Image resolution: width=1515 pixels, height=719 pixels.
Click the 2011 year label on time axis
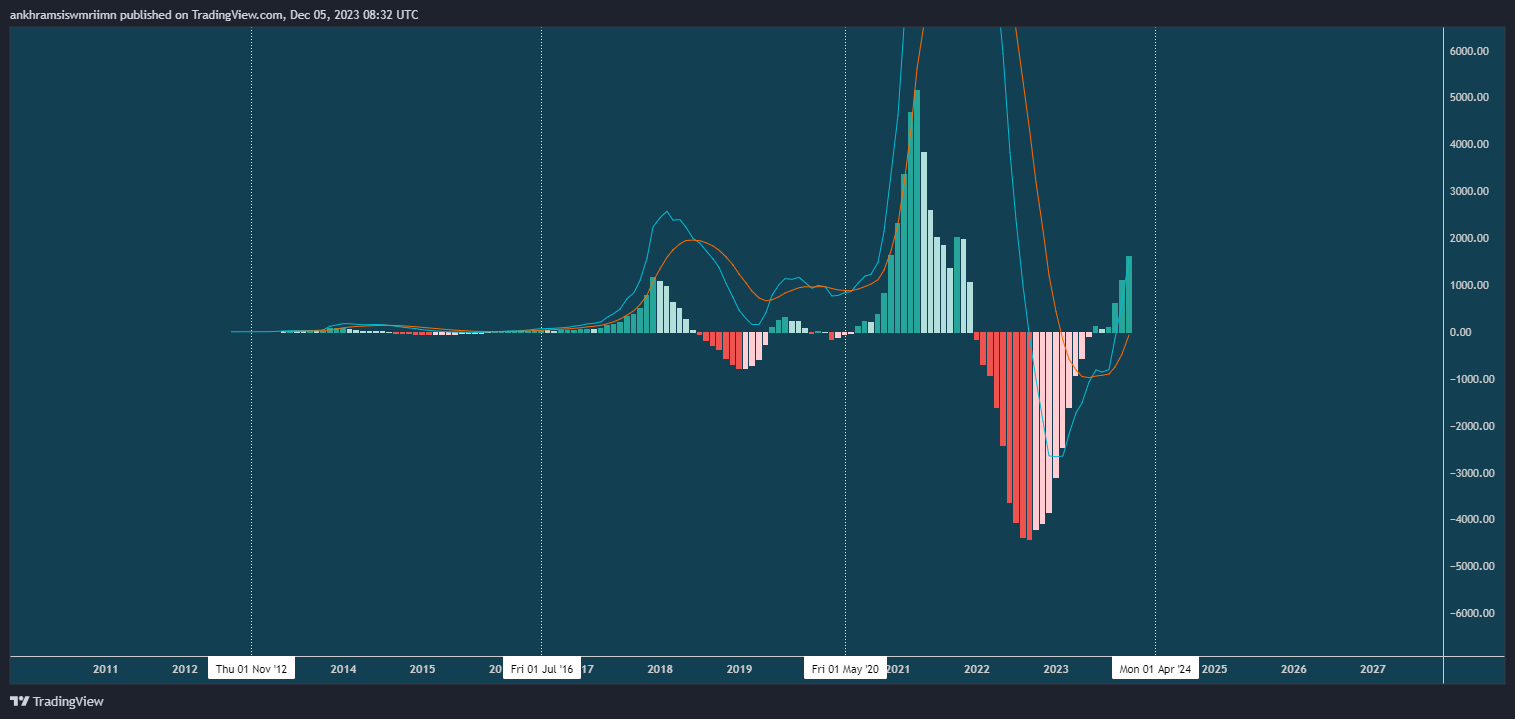tap(105, 669)
